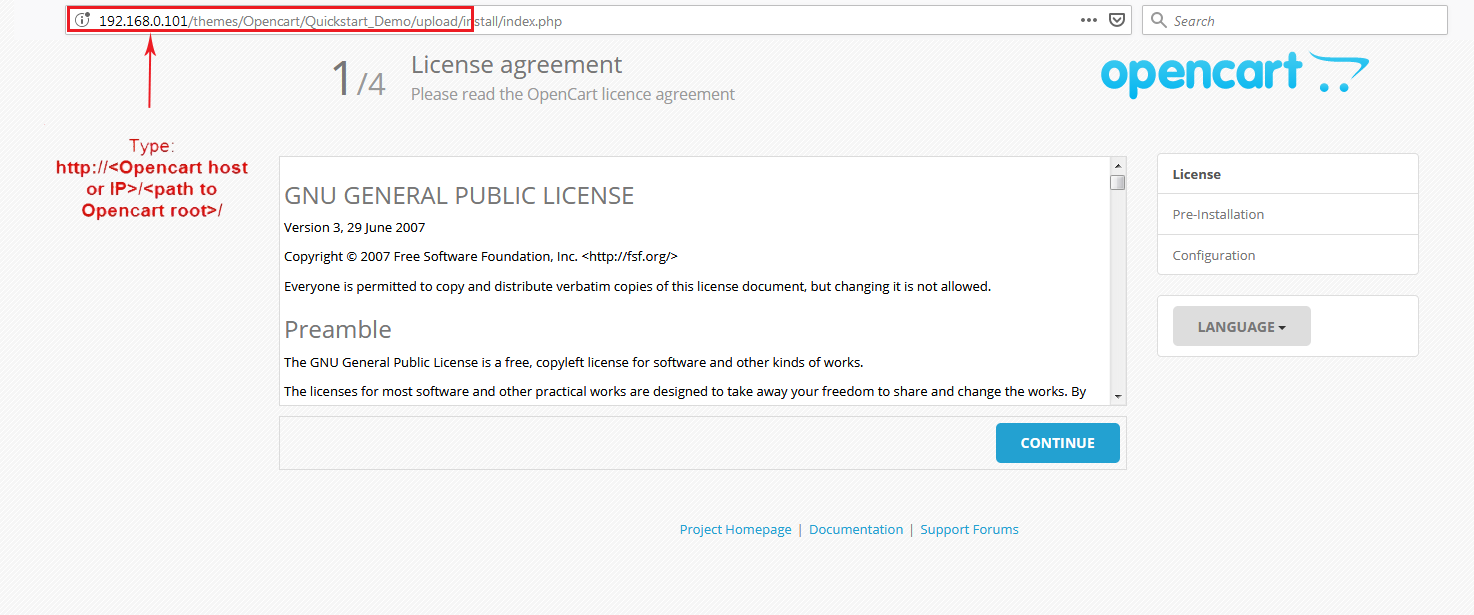Open the page actions three-dots menu

pyautogui.click(x=1089, y=20)
